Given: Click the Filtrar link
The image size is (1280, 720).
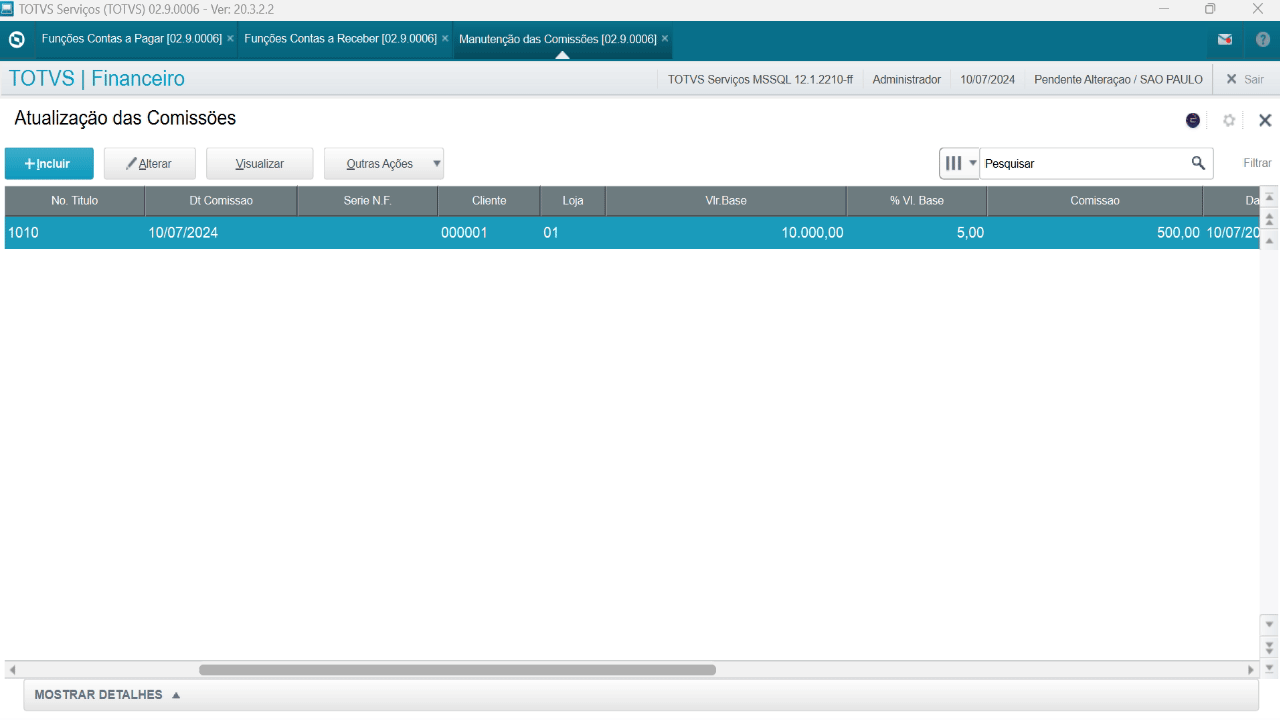Looking at the screenshot, I should [x=1257, y=163].
